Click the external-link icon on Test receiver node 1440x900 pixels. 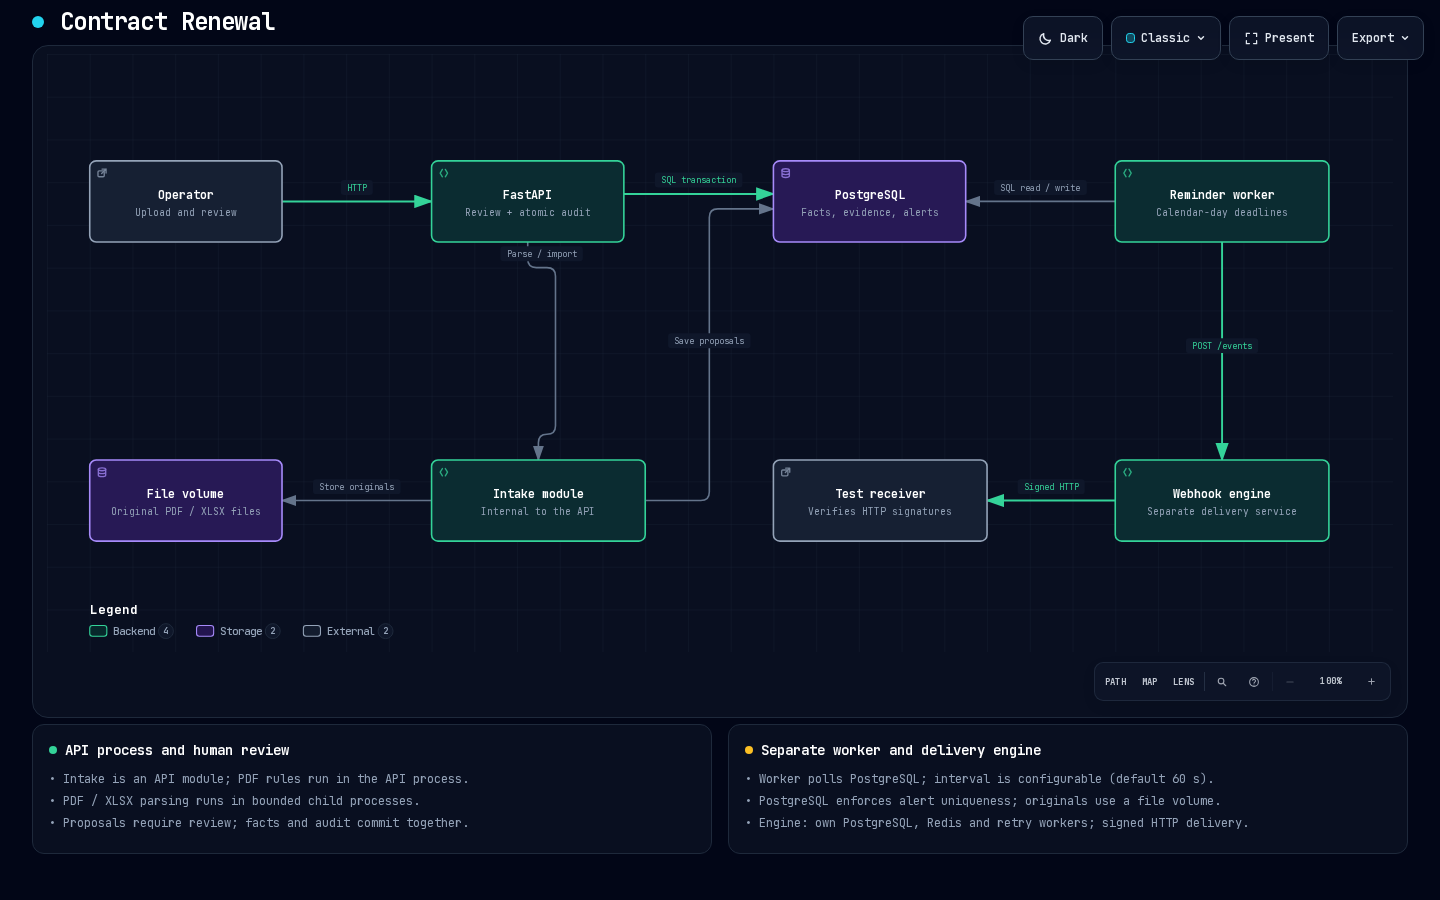[786, 472]
